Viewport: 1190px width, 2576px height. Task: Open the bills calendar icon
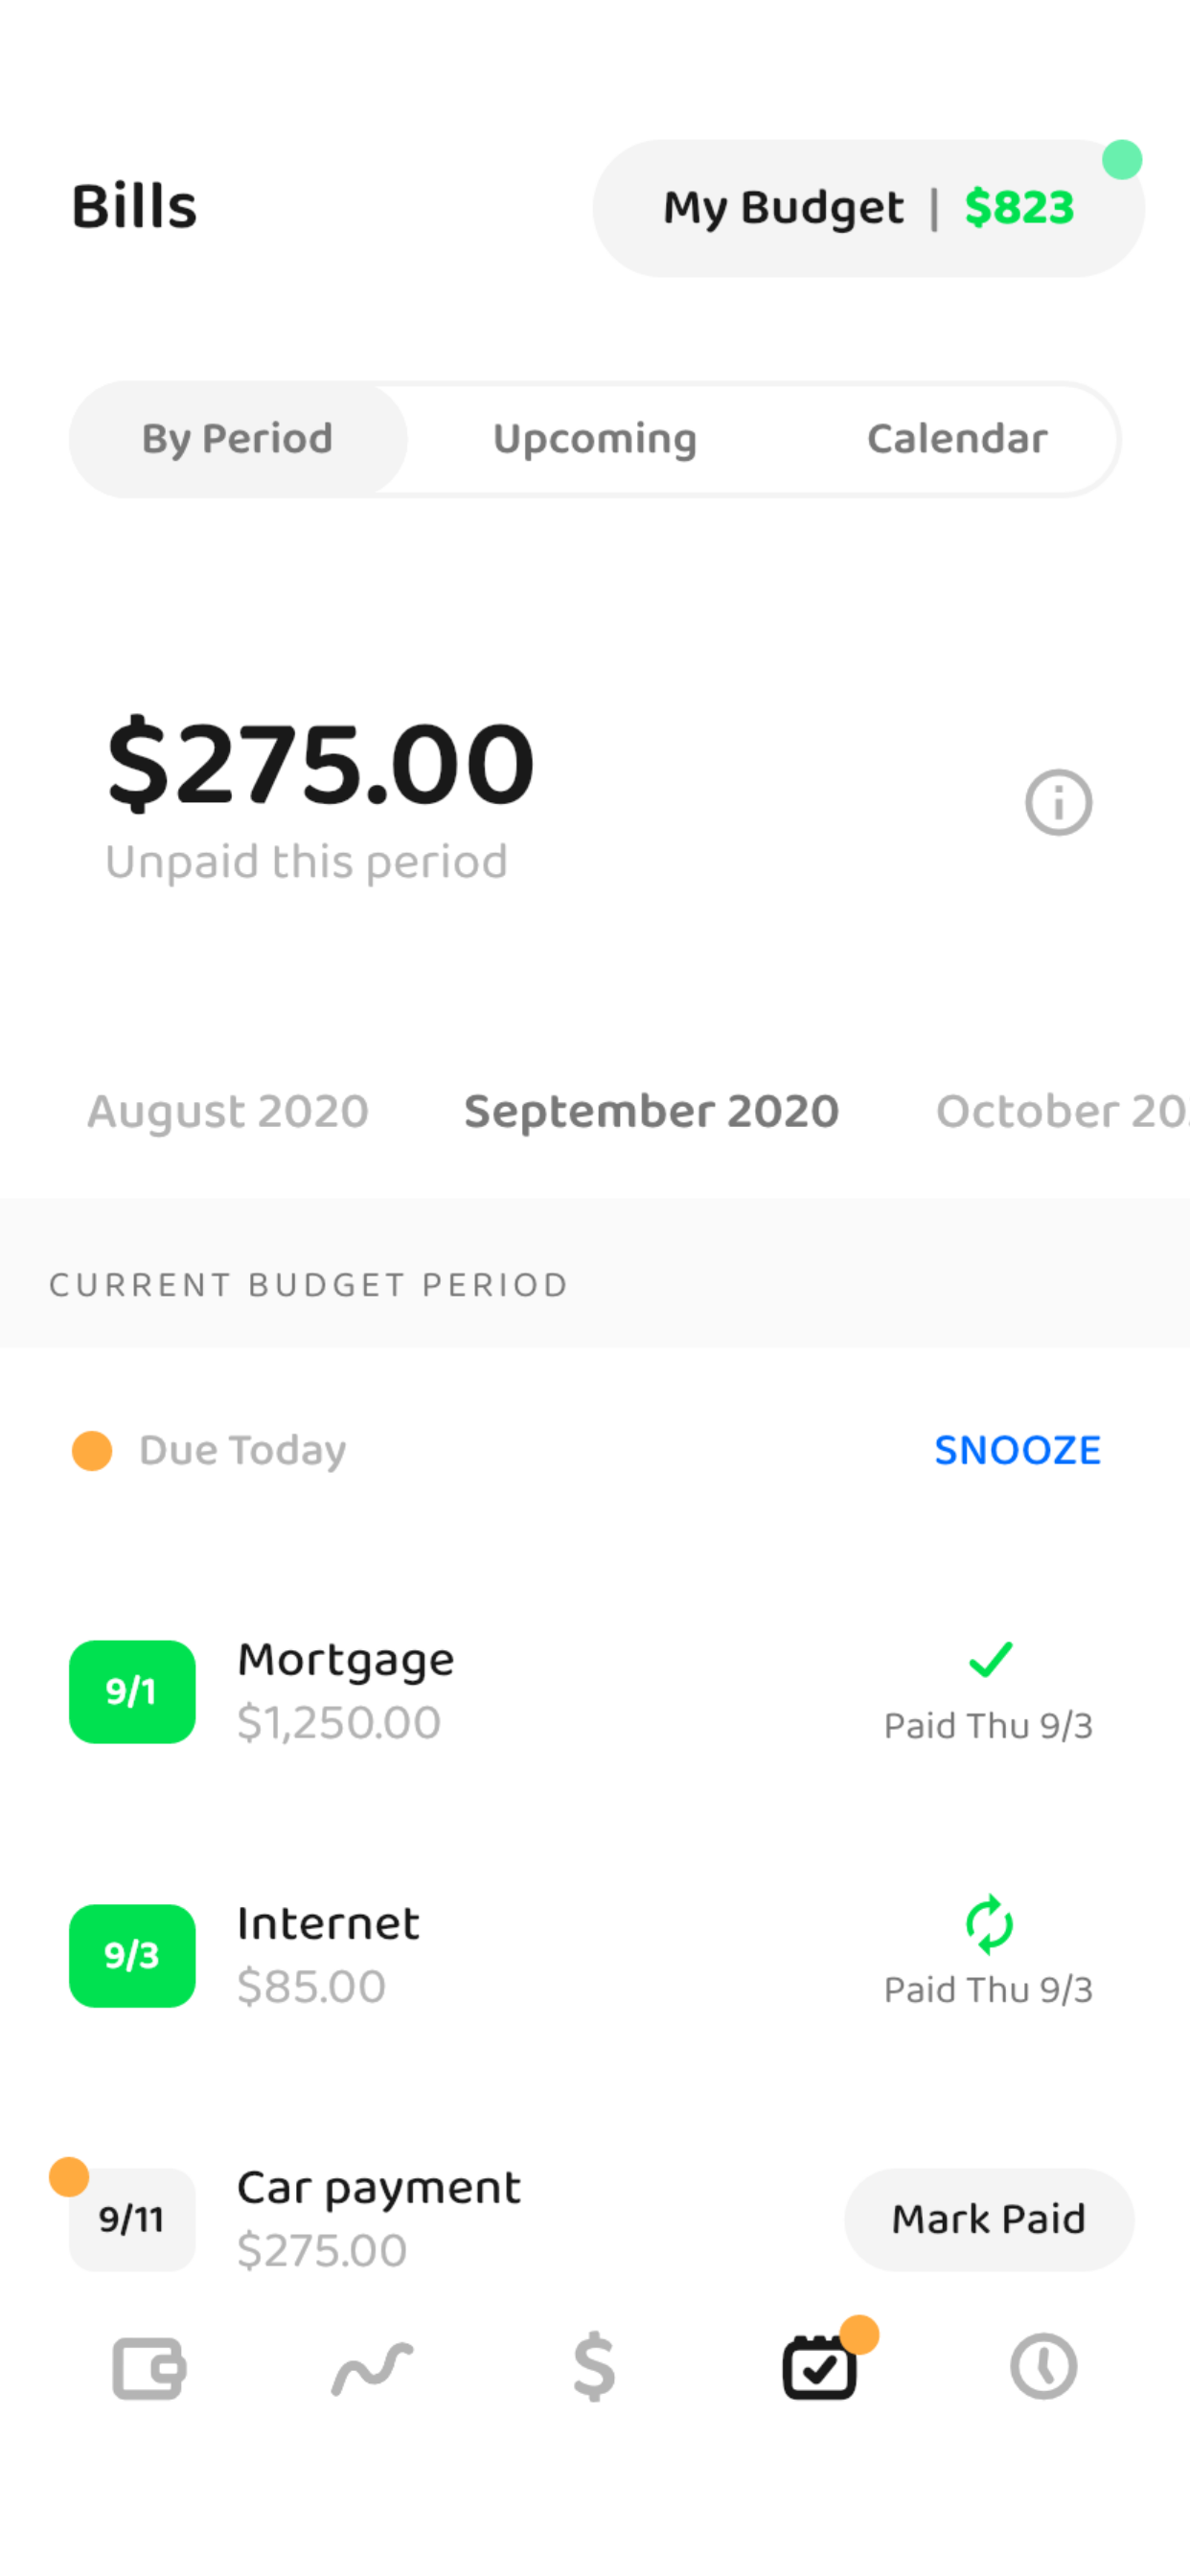coord(820,2367)
